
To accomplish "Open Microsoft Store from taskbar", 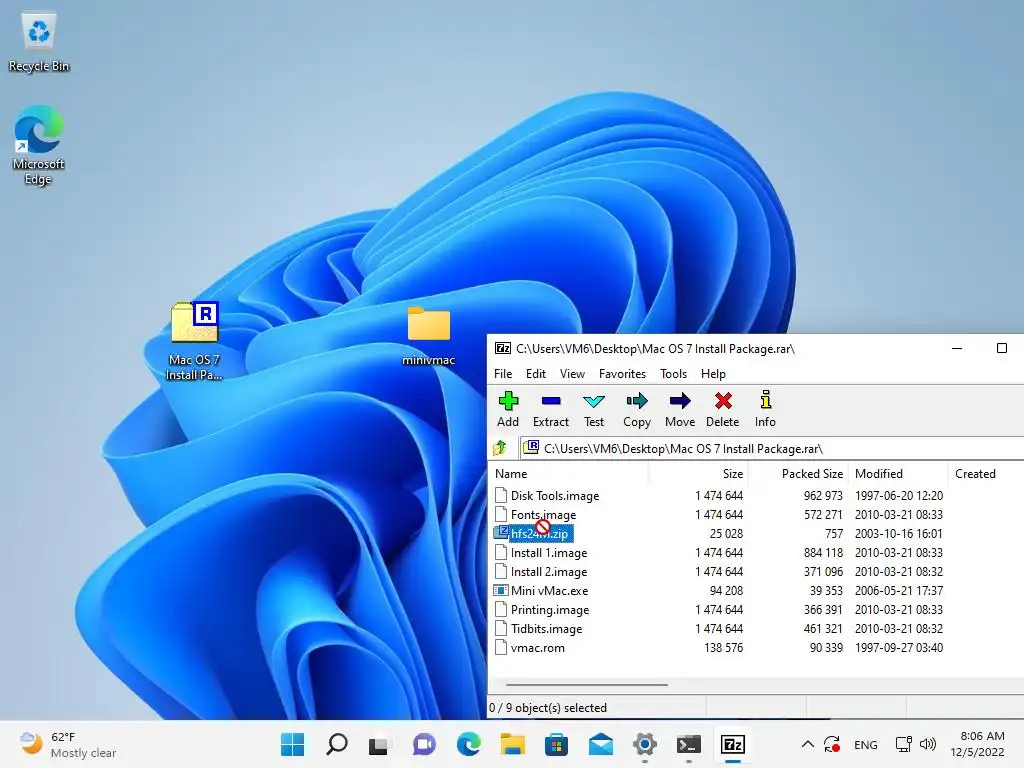I will click(x=556, y=744).
